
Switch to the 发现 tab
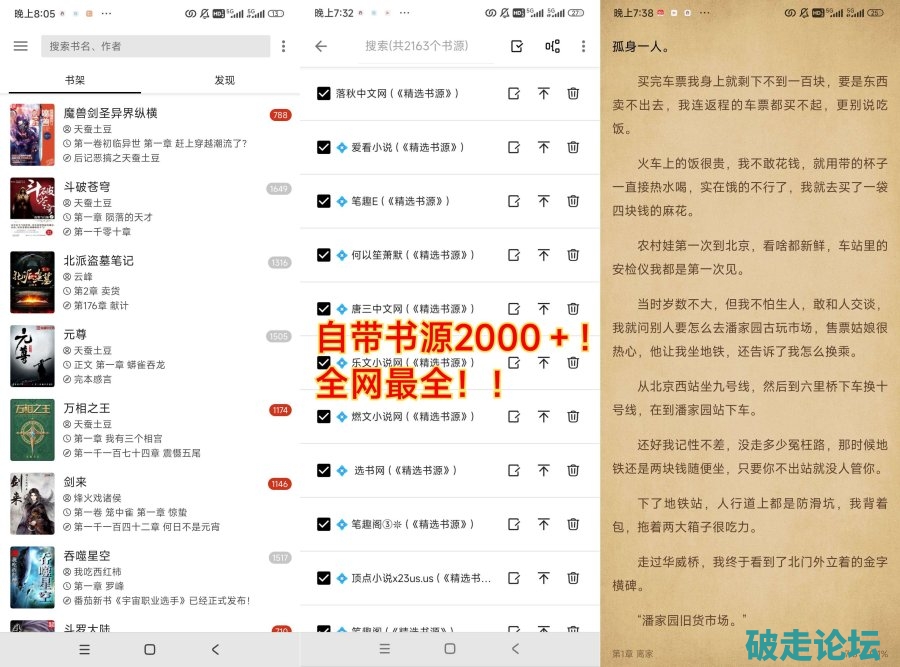(224, 80)
